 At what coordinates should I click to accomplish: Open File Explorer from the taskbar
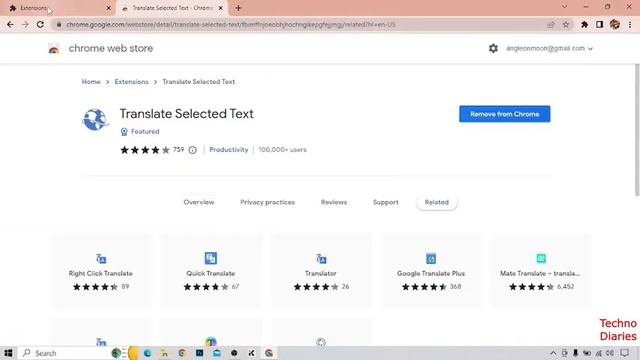(164, 353)
